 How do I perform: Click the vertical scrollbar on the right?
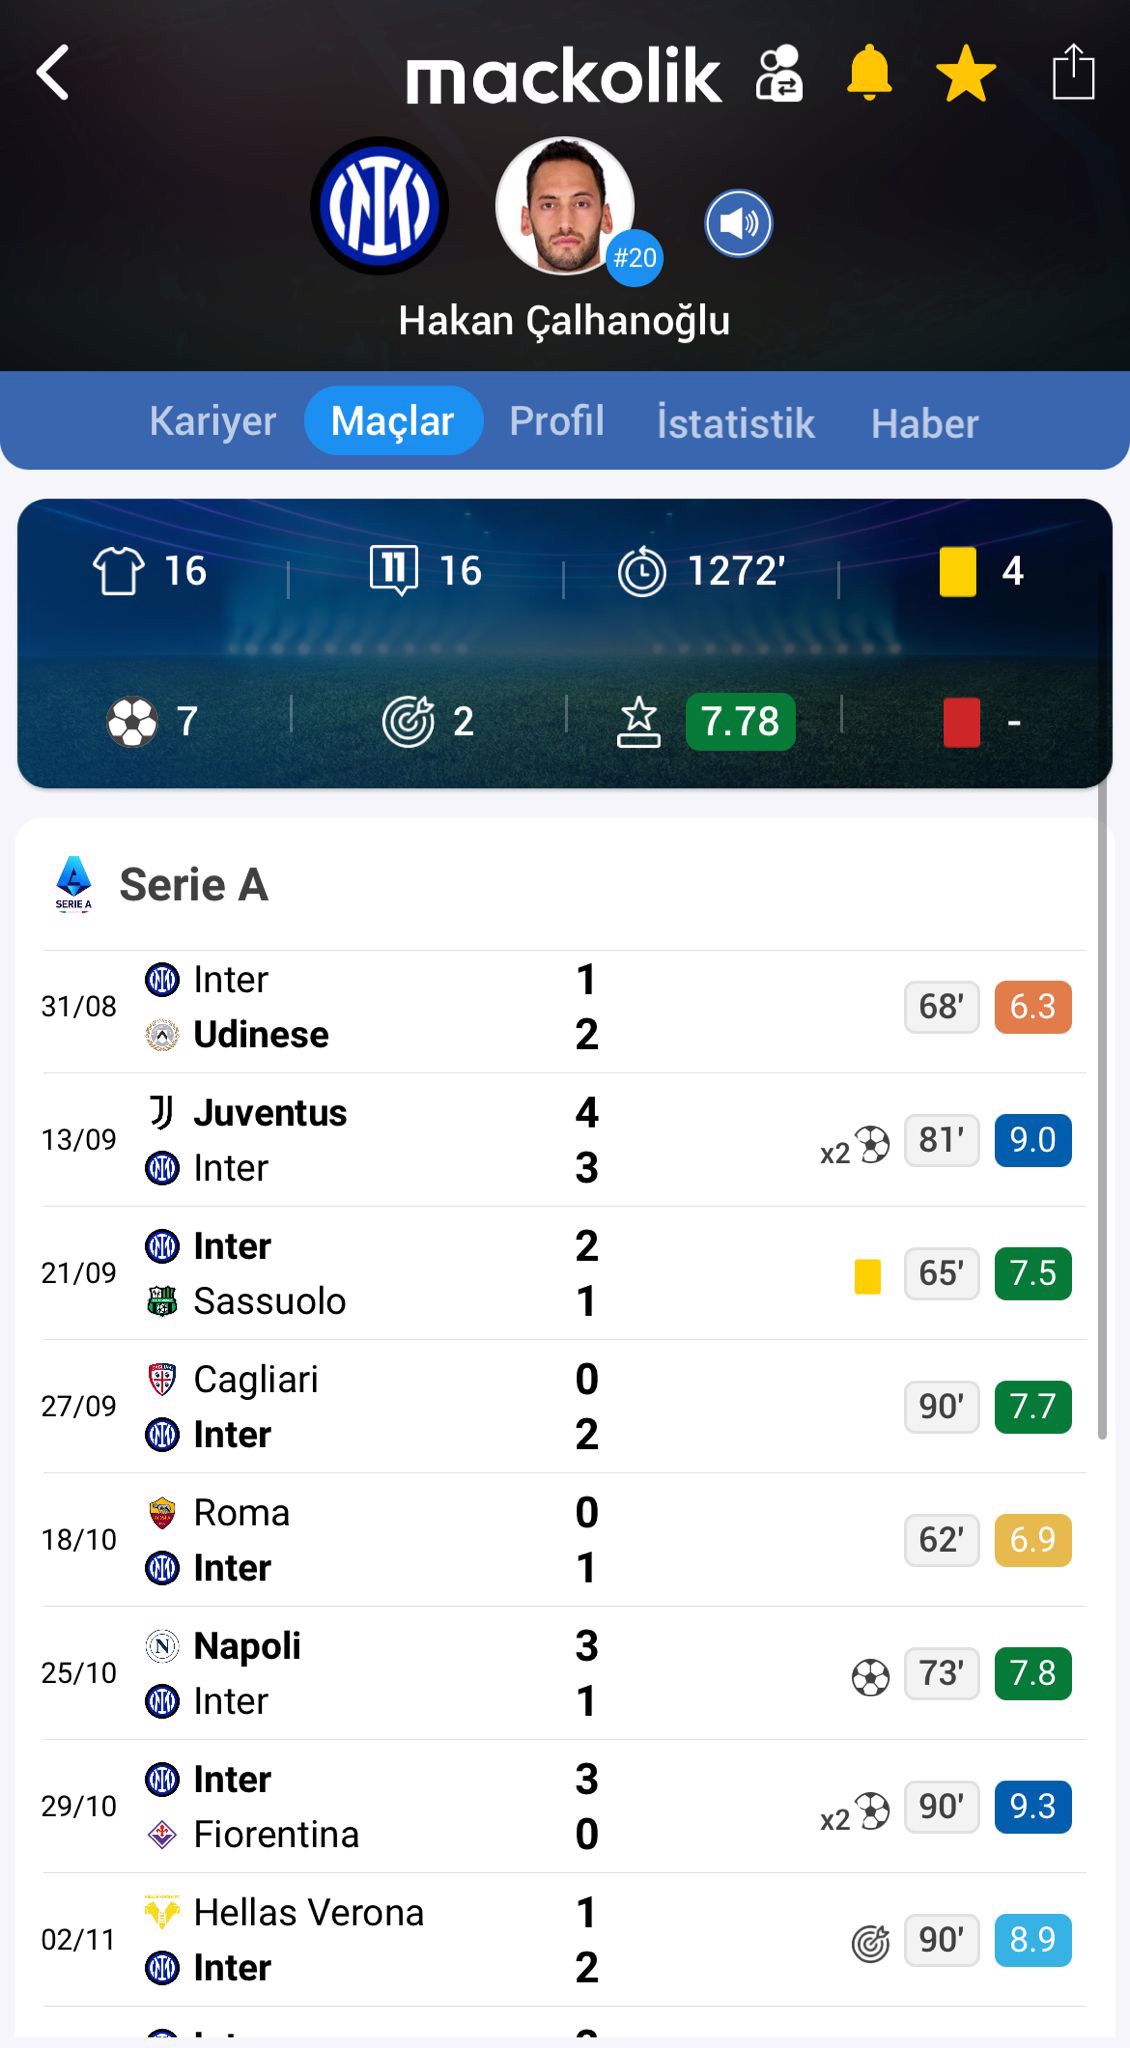(x=1102, y=1110)
